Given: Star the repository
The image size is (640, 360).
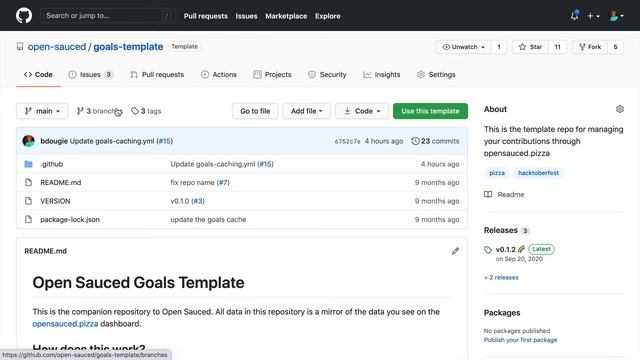Looking at the screenshot, I should click(x=531, y=47).
